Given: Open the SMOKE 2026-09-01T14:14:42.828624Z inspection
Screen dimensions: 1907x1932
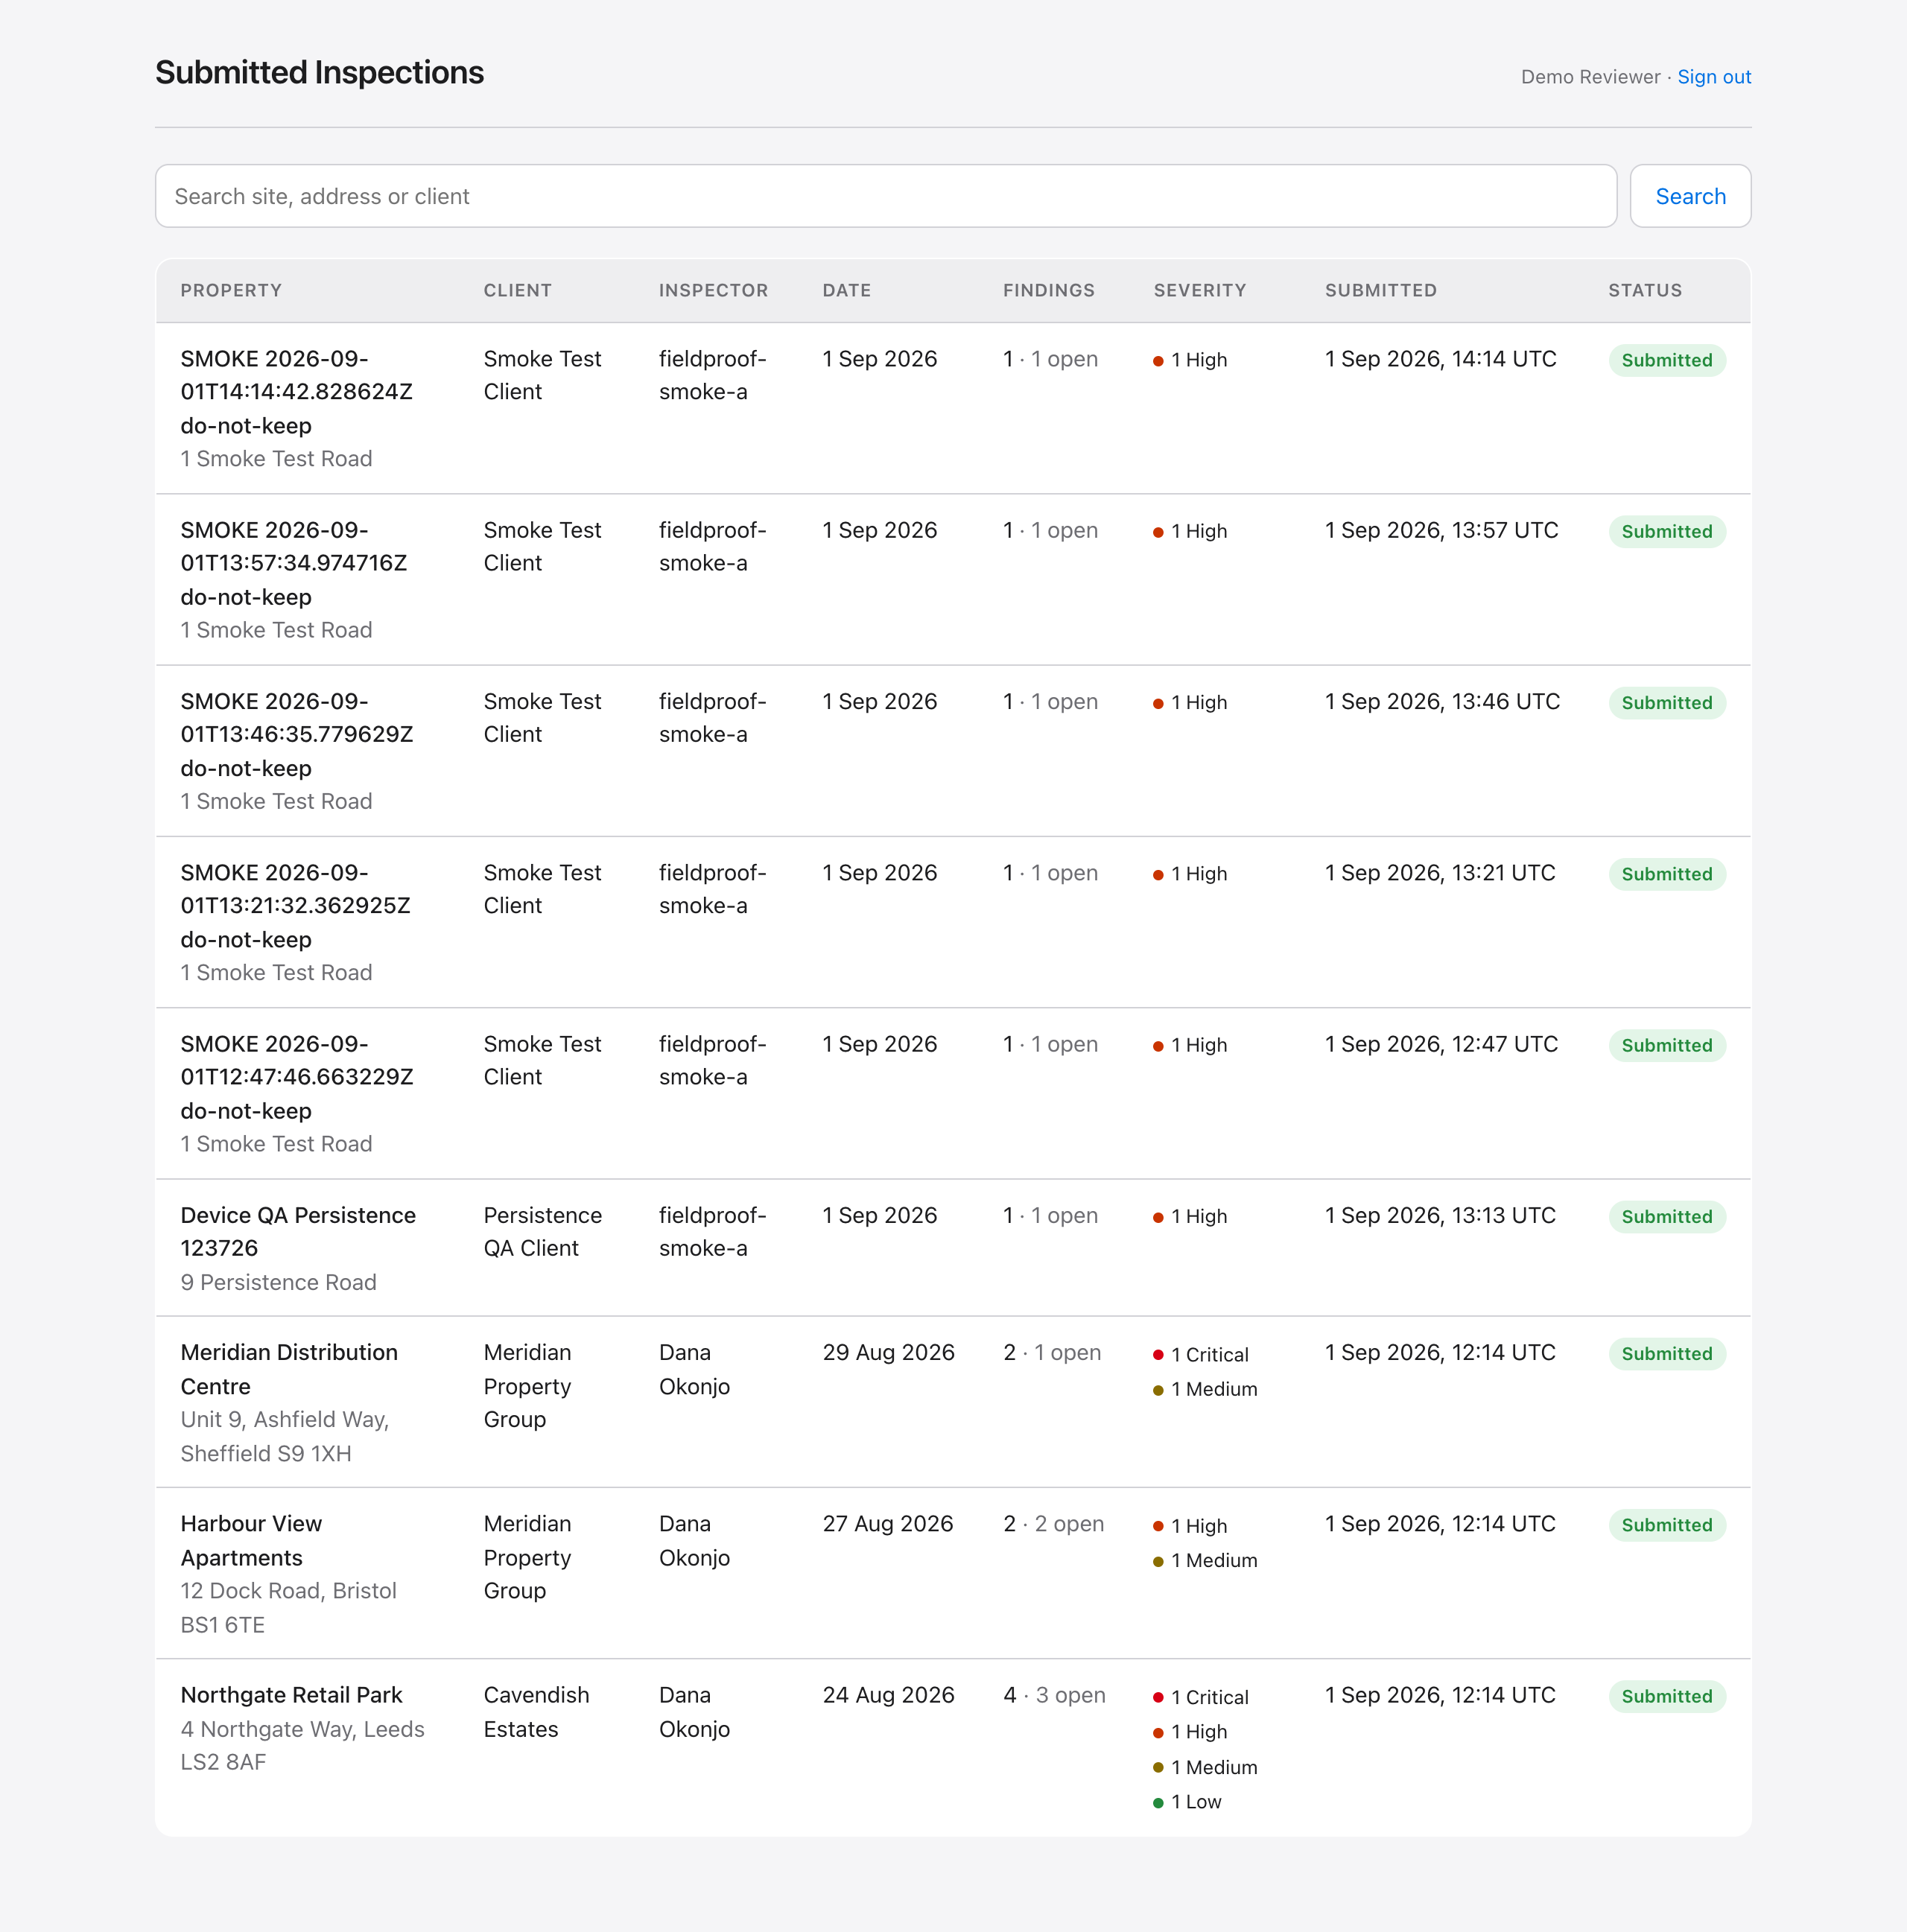Looking at the screenshot, I should pyautogui.click(x=297, y=392).
